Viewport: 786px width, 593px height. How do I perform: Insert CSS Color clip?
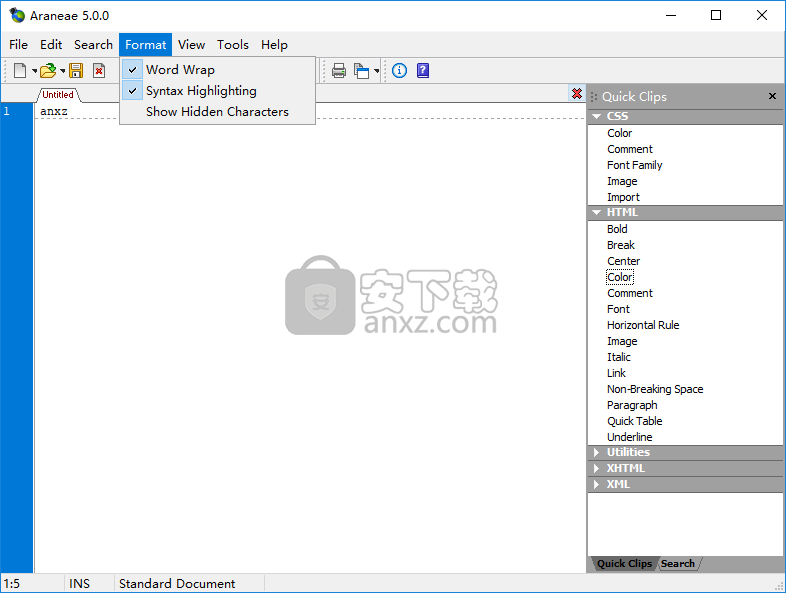click(620, 133)
